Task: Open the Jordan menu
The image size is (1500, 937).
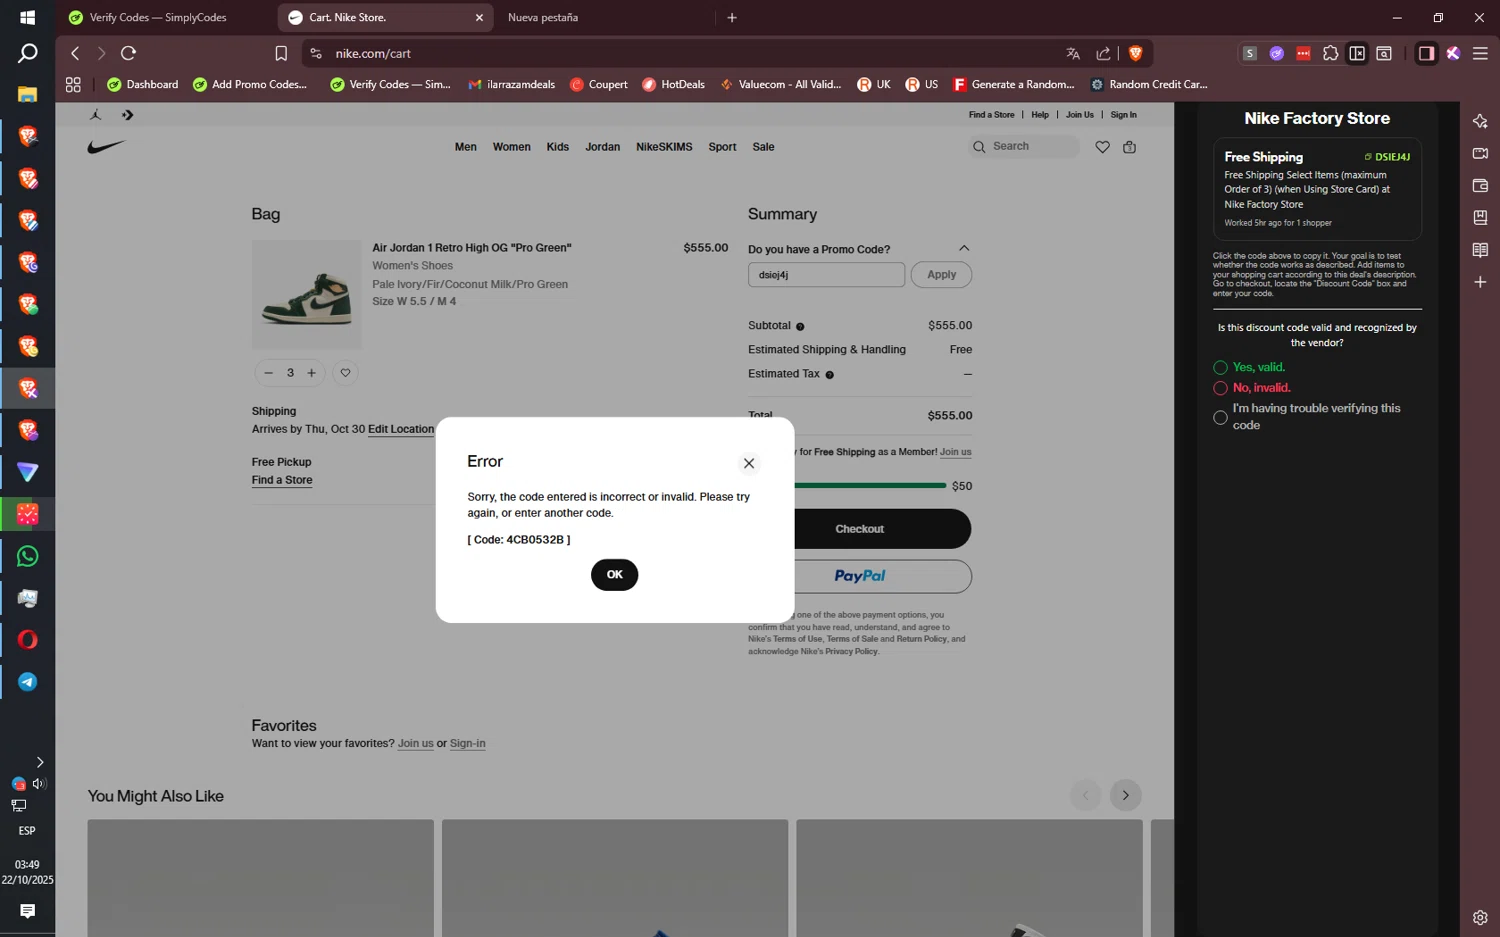Action: click(602, 147)
